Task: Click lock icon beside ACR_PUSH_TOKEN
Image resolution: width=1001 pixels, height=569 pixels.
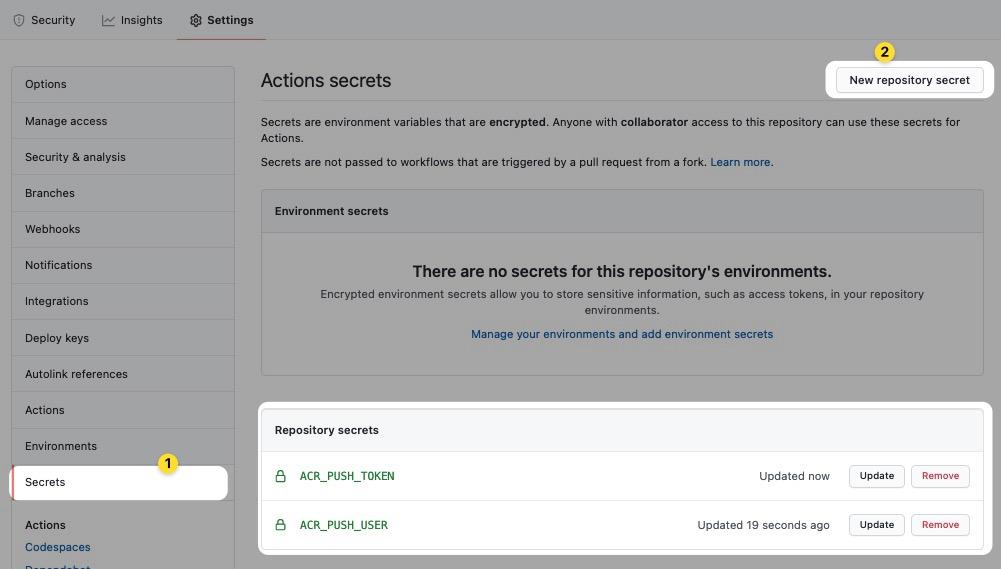Action: pos(280,476)
